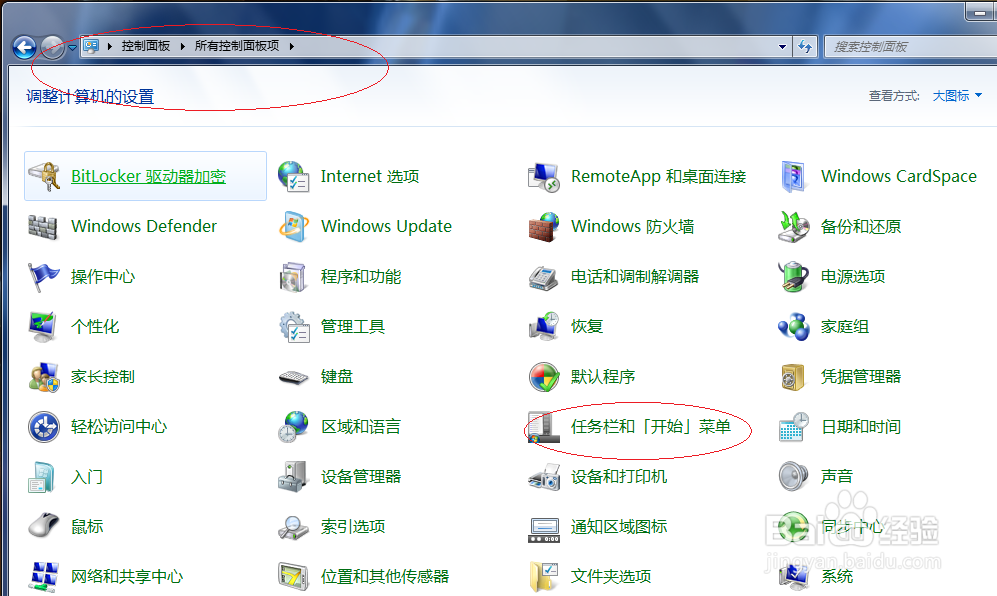Click the 搜索控制面板 search box
The image size is (997, 596).
911,46
